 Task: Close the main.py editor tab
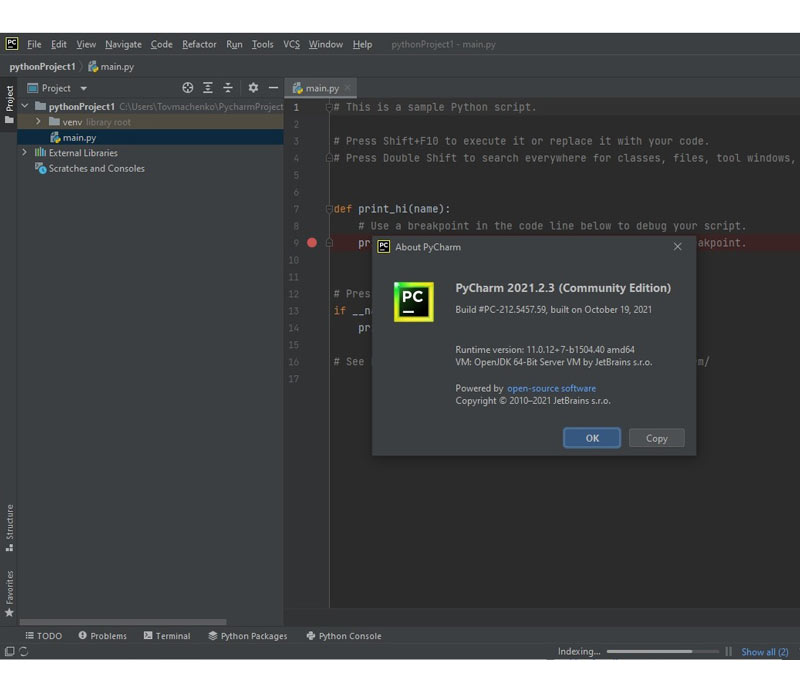tap(347, 88)
